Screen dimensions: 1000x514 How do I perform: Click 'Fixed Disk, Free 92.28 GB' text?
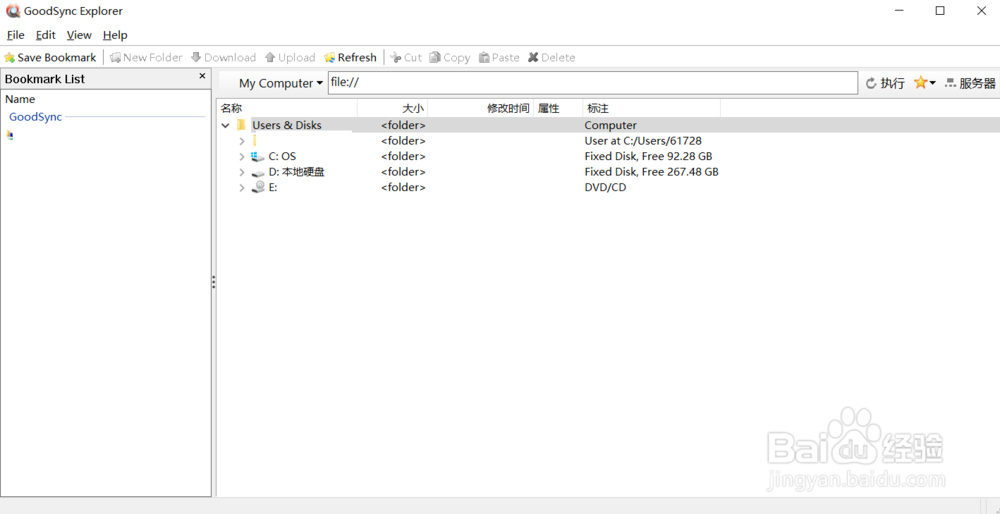649,156
